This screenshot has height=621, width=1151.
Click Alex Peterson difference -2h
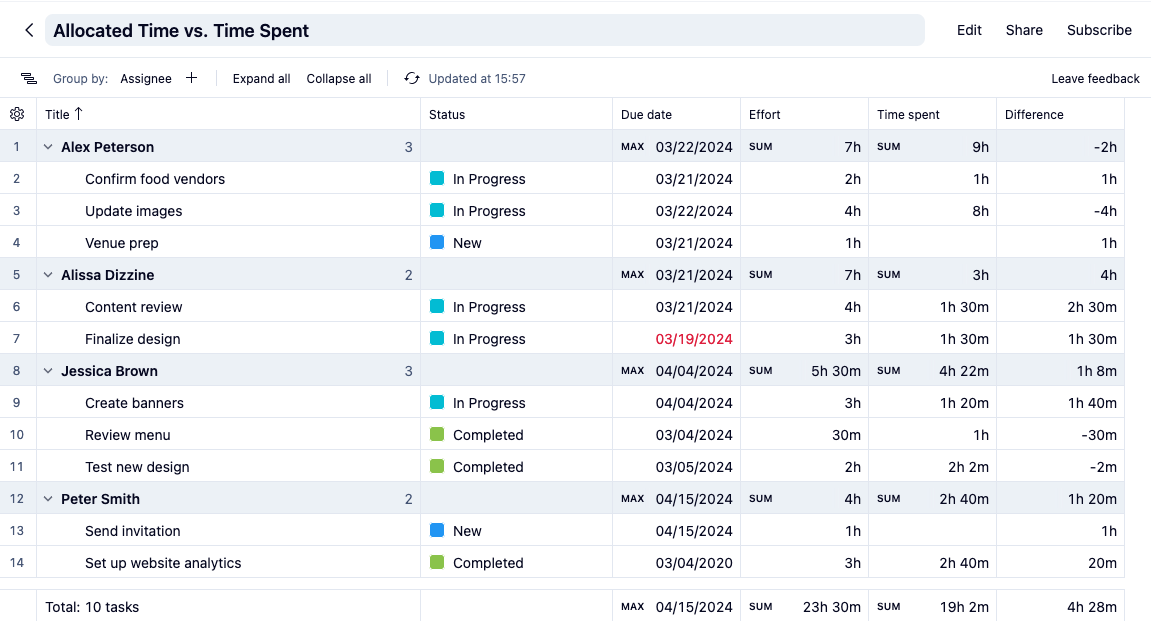coord(1105,147)
